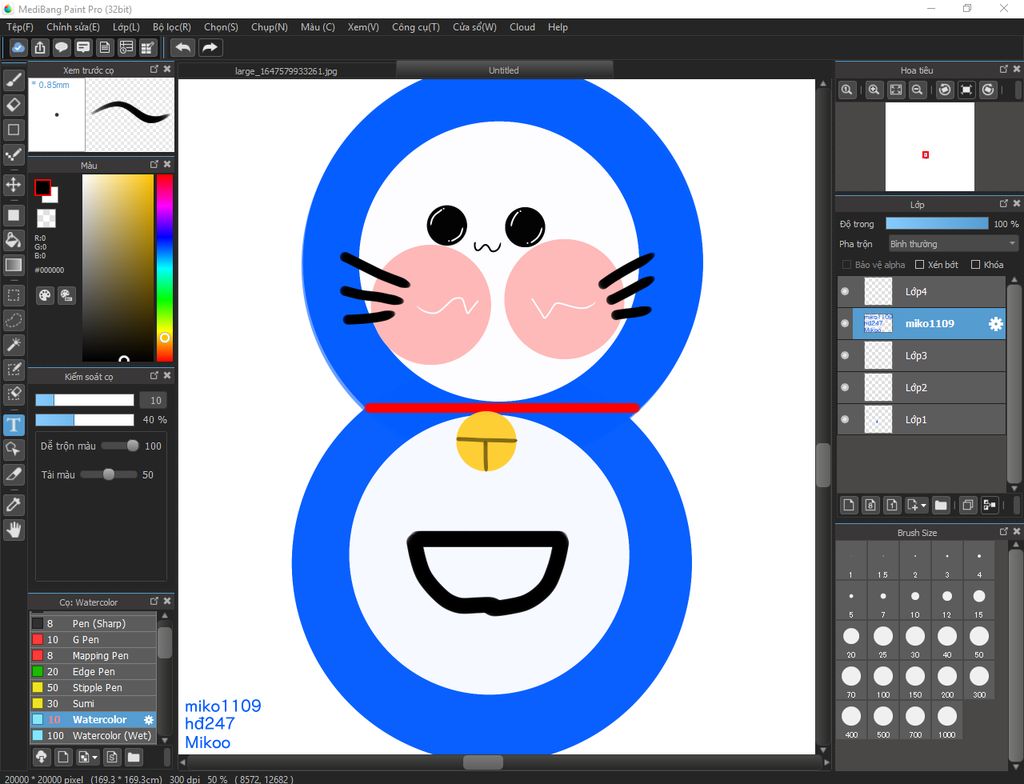The height and width of the screenshot is (784, 1024).
Task: Open Watercolor brush gear settings
Action: tap(149, 719)
